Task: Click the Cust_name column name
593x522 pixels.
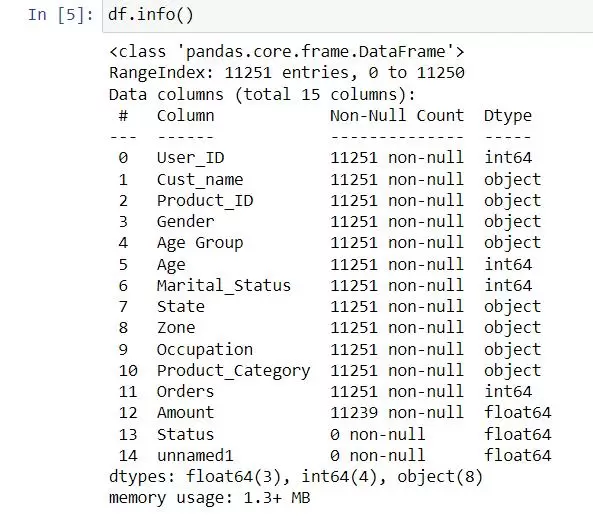Action: click(x=200, y=179)
